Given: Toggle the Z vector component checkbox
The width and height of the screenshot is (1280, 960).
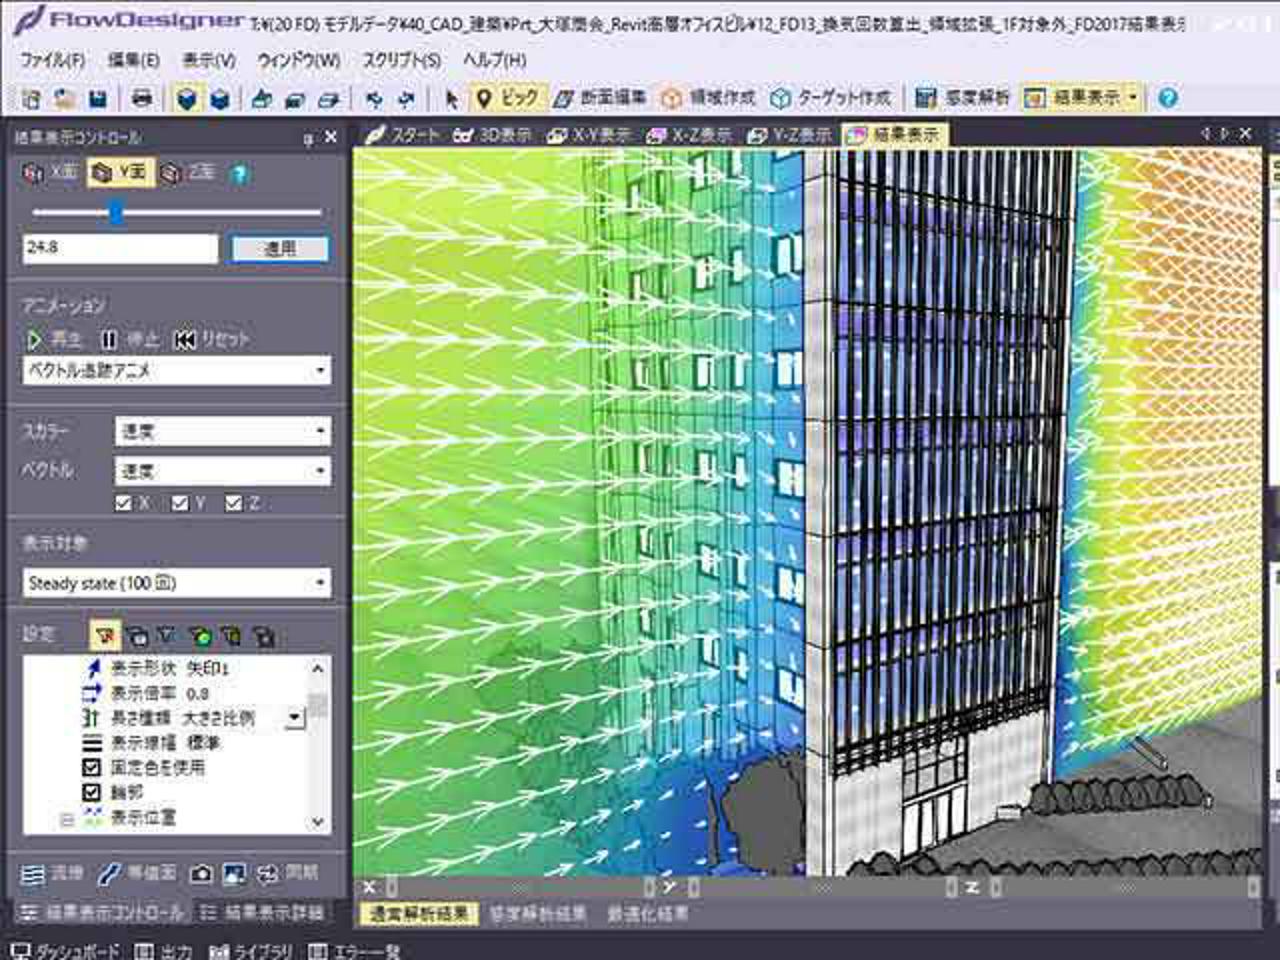Looking at the screenshot, I should coord(234,503).
